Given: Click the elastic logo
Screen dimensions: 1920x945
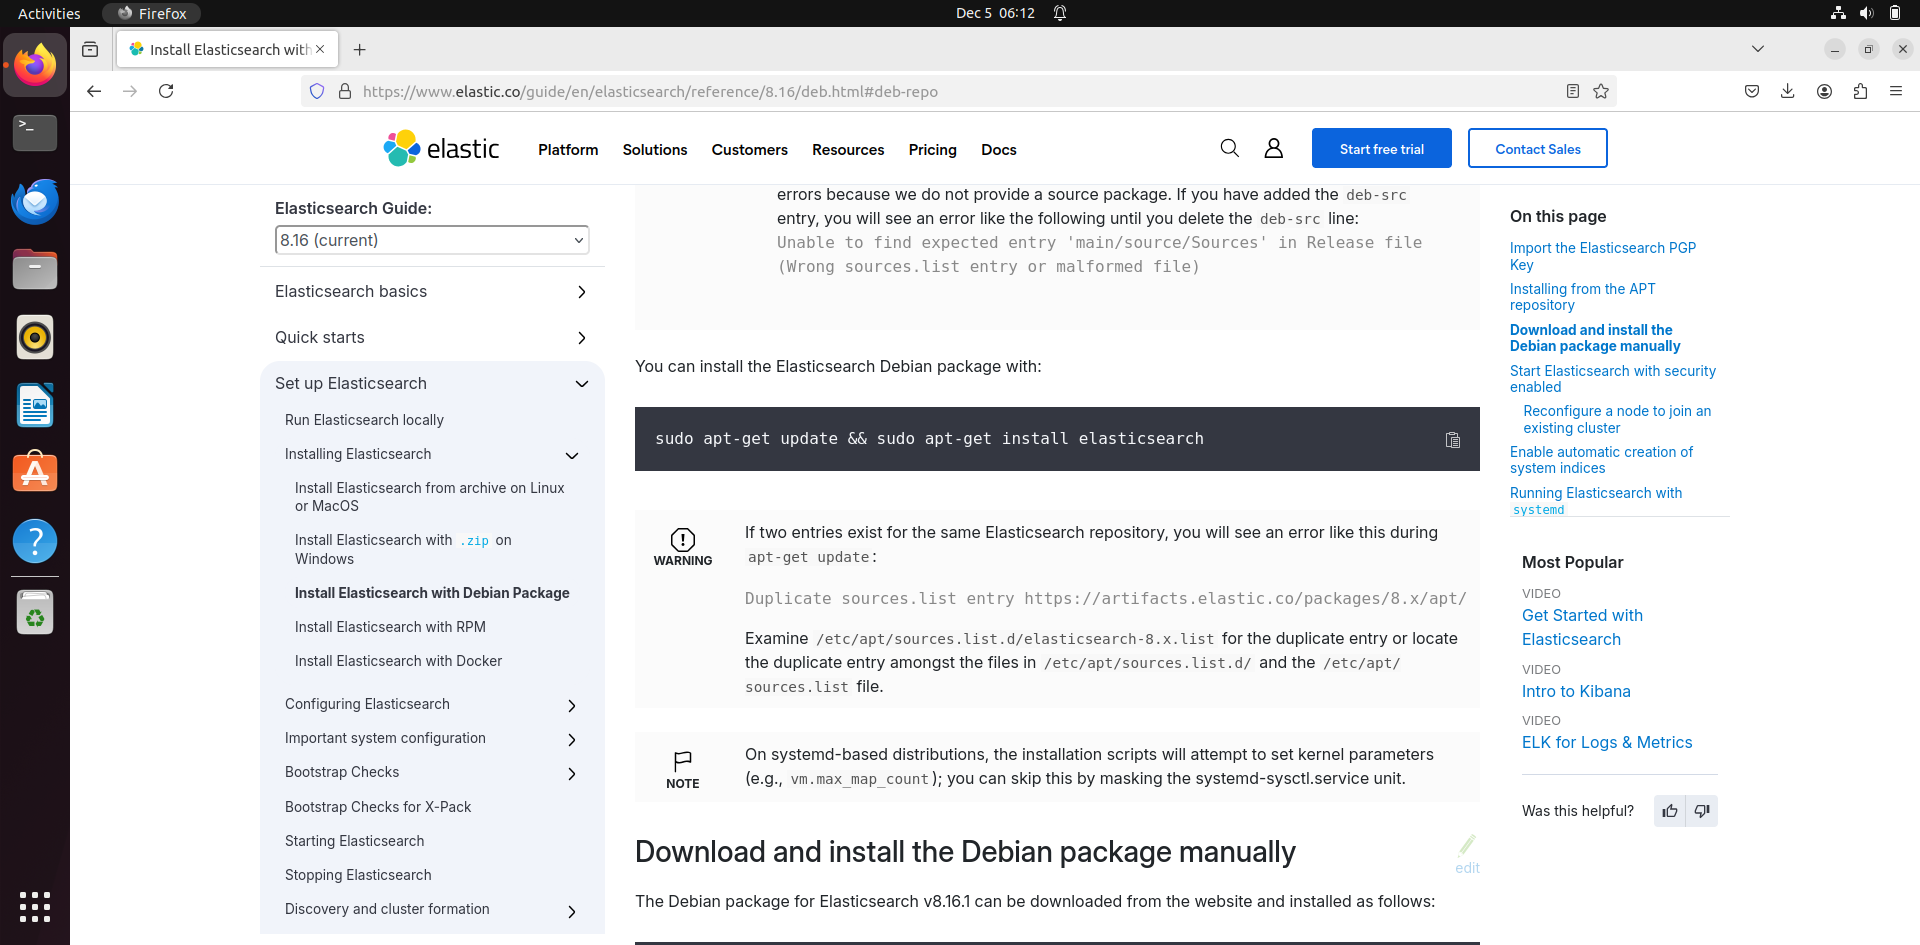Looking at the screenshot, I should (441, 148).
